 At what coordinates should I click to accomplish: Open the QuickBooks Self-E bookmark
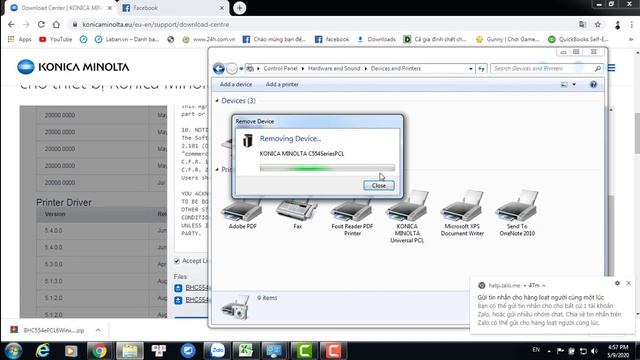click(x=578, y=39)
